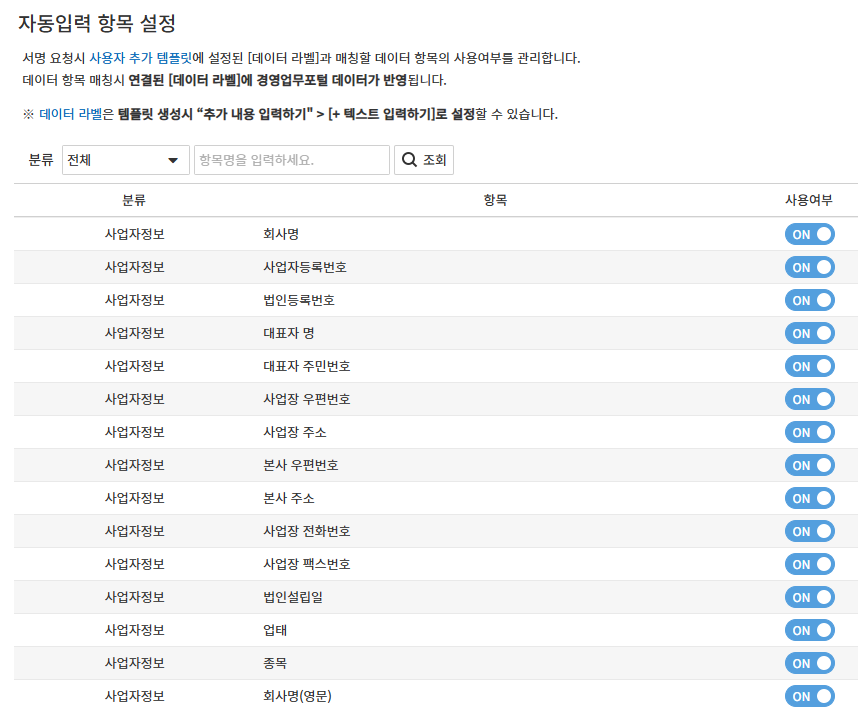The width and height of the screenshot is (858, 711).
Task: Turn off 법인등록번호 switch
Action: 809,300
